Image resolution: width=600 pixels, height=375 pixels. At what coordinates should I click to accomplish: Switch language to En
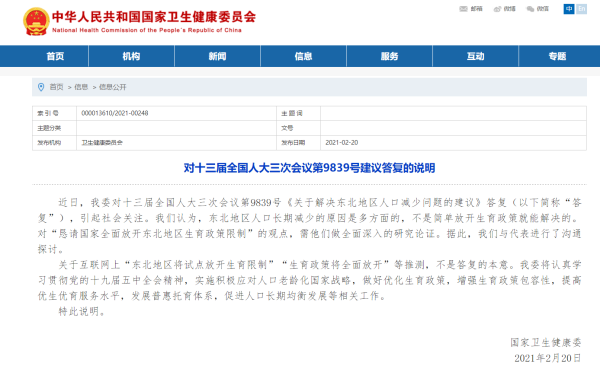tap(582, 9)
